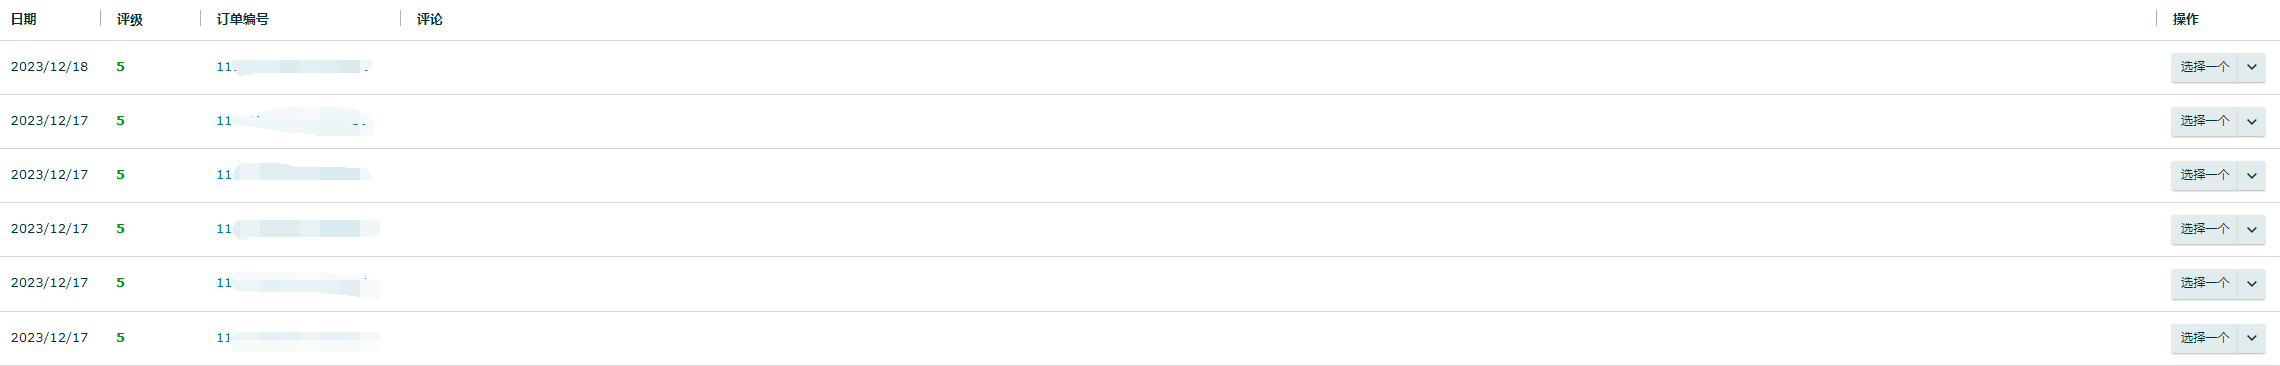The image size is (2280, 366).
Task: Select the 订单编号 column header
Action: 243,19
